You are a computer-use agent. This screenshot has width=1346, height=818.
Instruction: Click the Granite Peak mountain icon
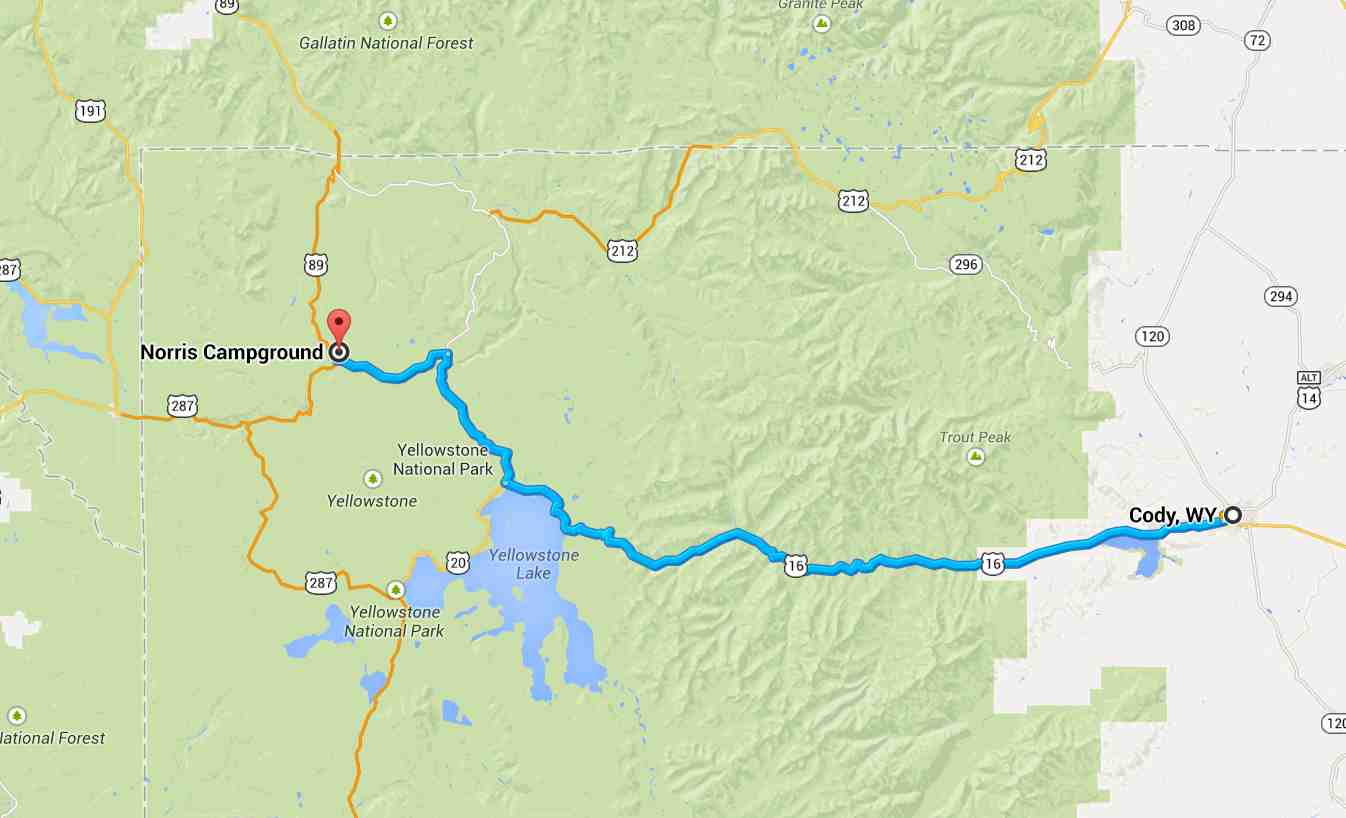(x=822, y=23)
